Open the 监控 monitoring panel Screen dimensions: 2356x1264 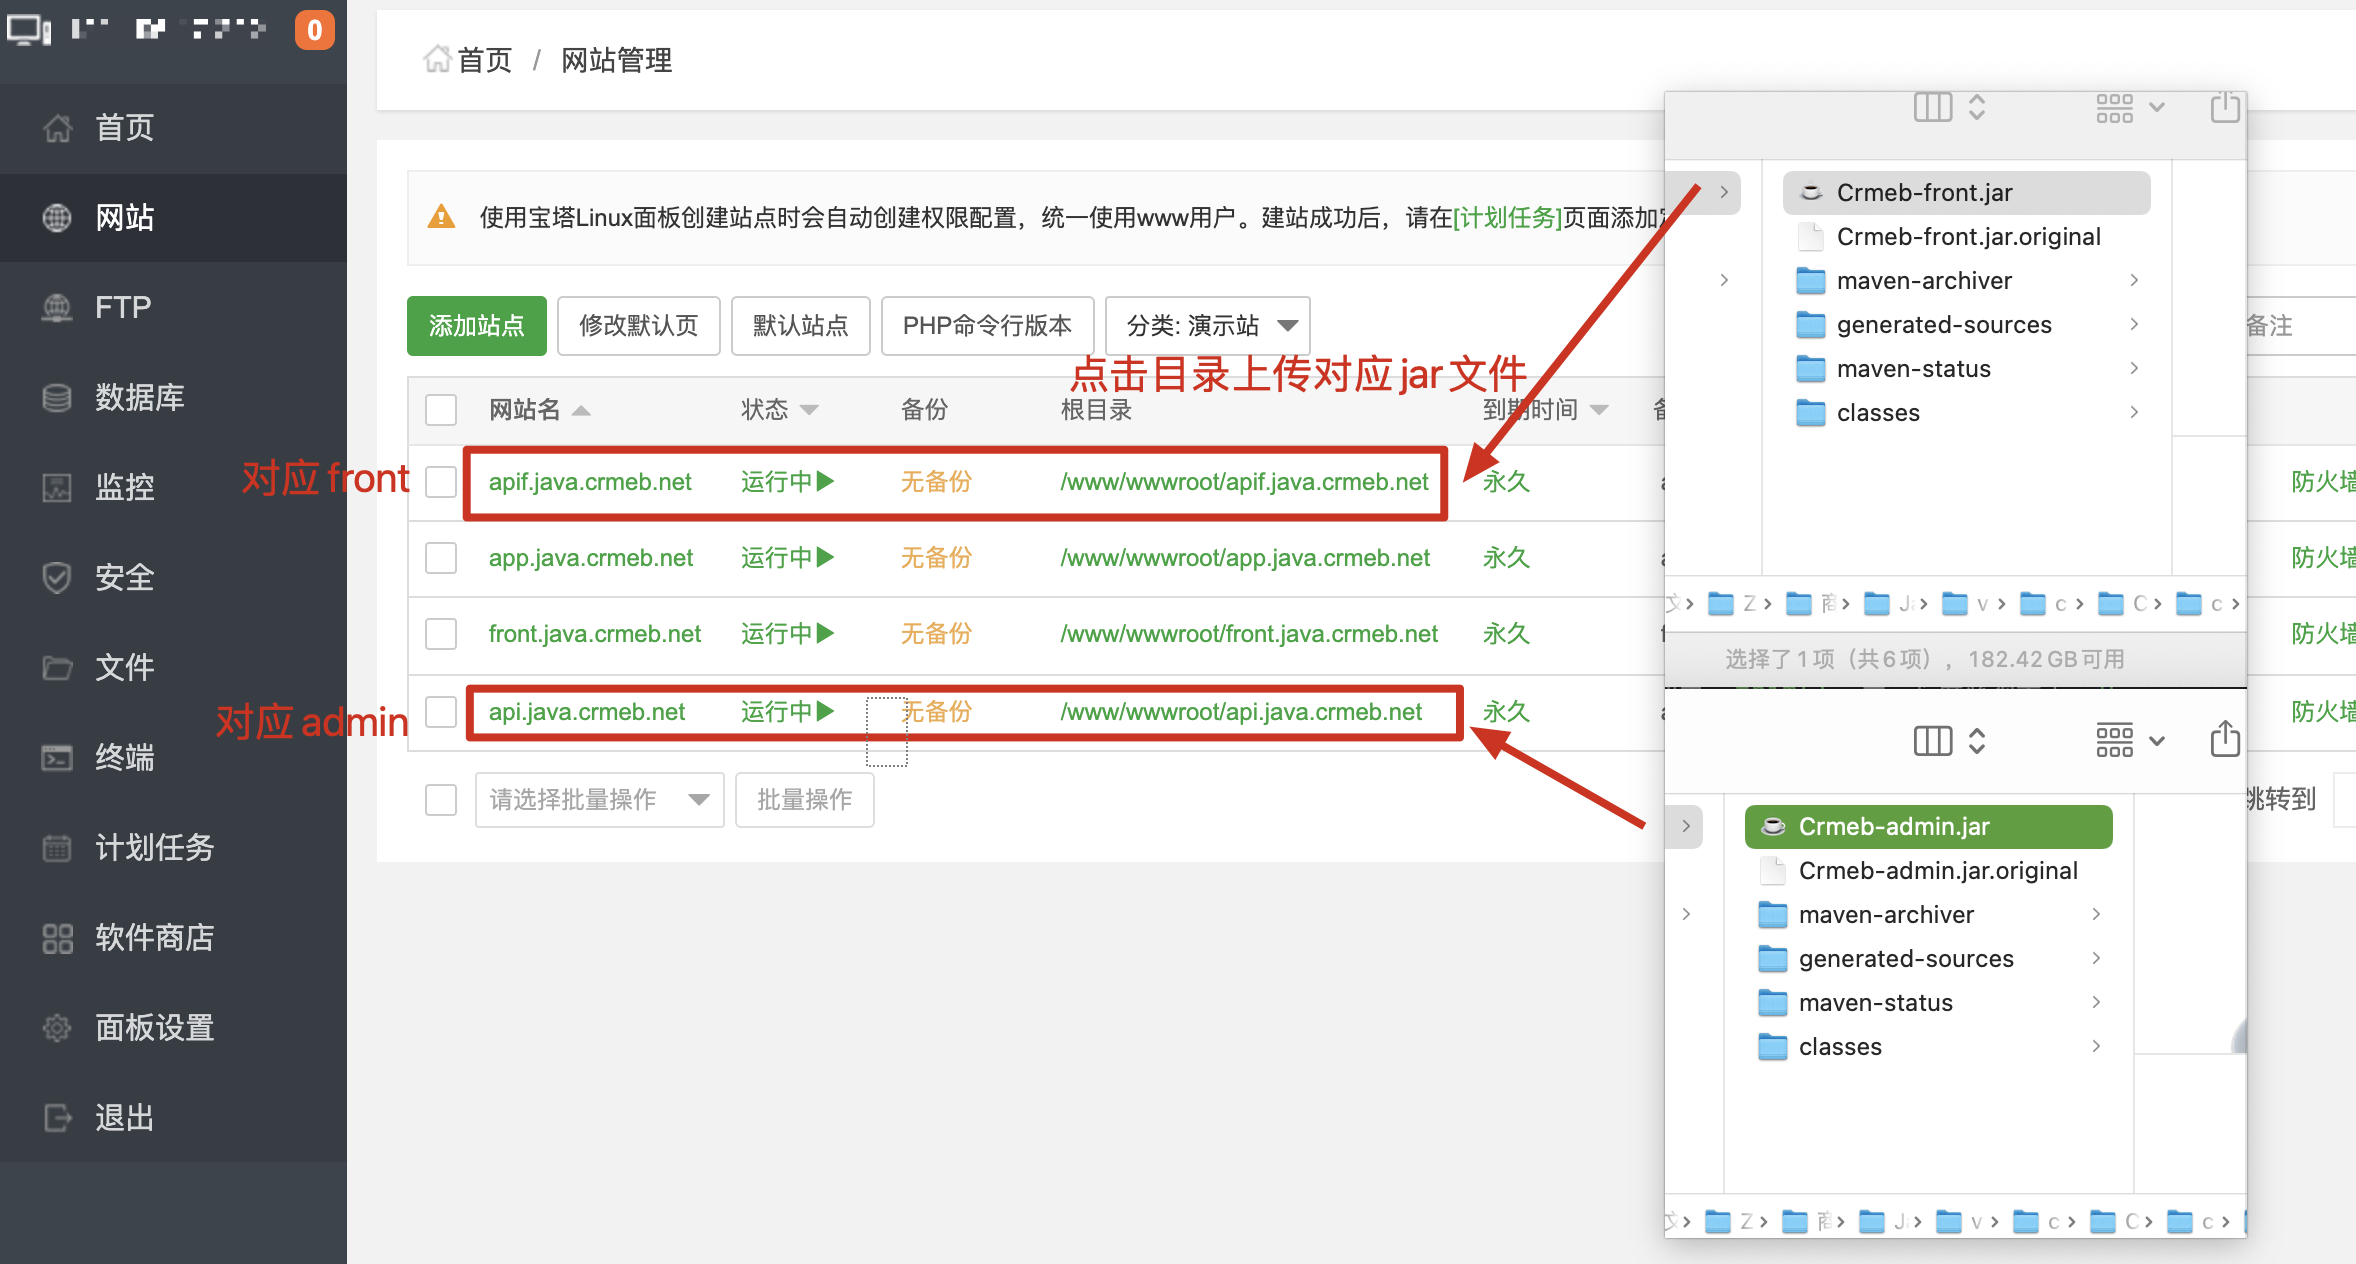click(124, 487)
